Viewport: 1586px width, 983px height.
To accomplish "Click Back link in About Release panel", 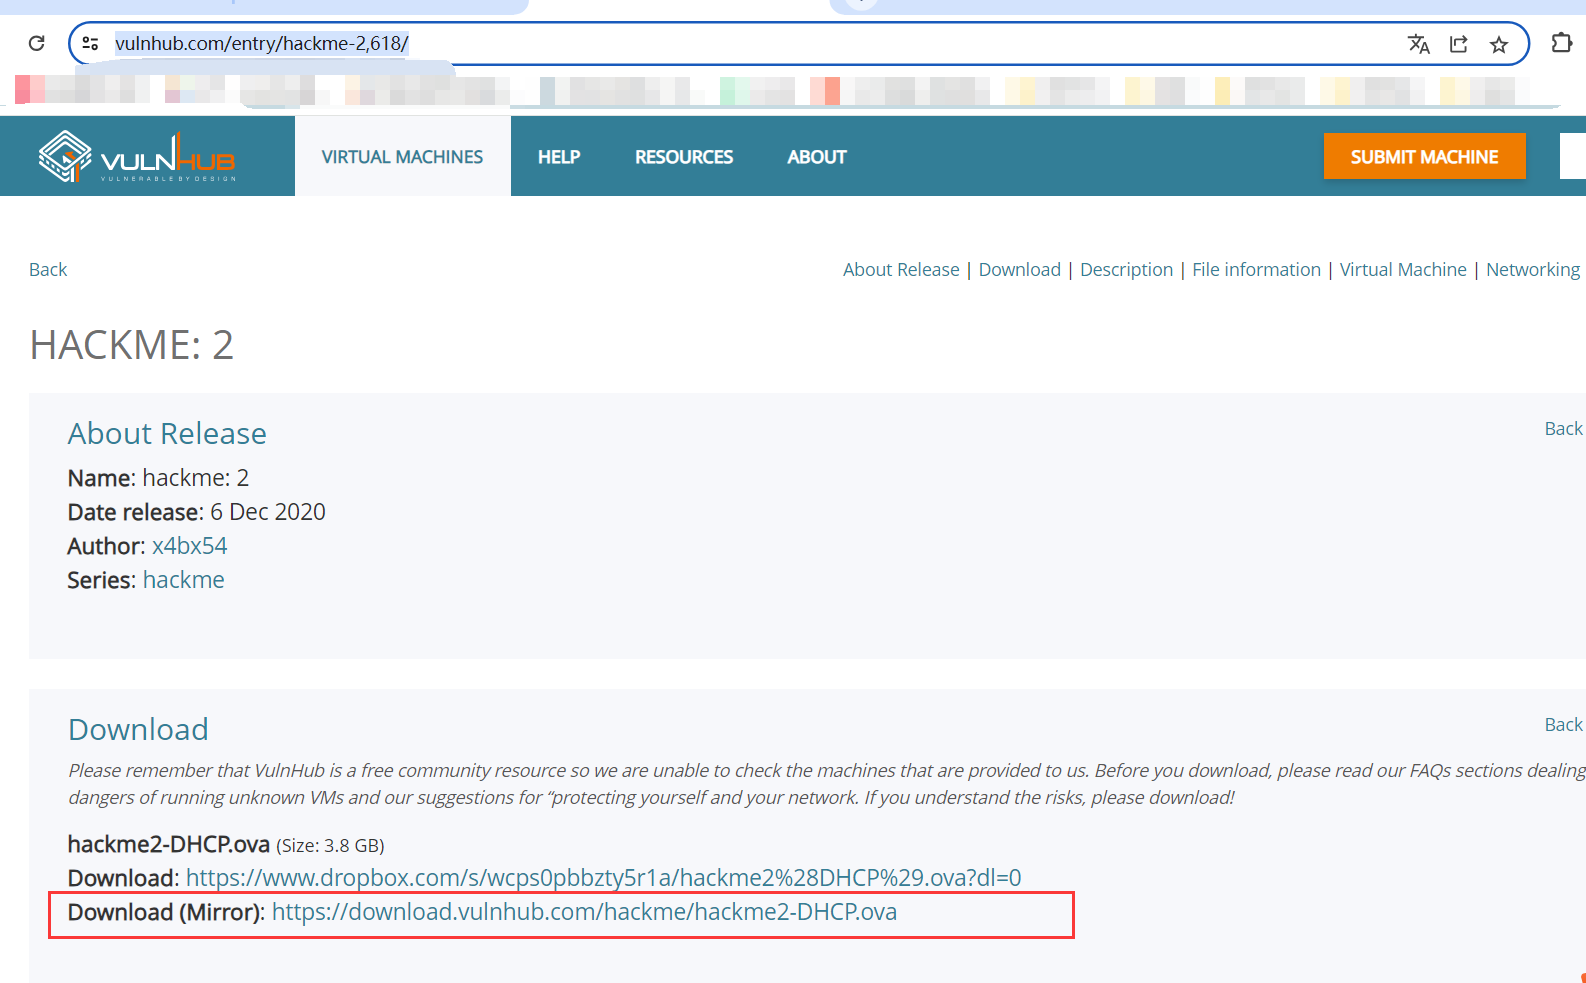I will pyautogui.click(x=1564, y=429).
